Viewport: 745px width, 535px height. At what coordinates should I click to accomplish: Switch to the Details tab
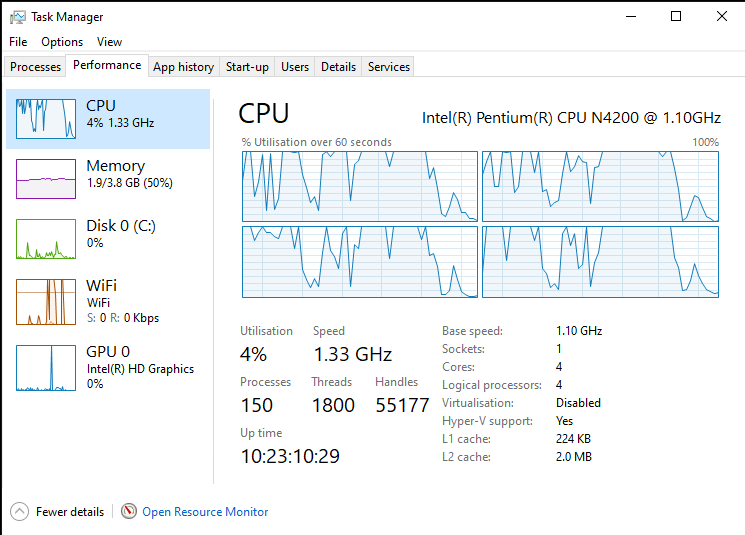[x=338, y=67]
